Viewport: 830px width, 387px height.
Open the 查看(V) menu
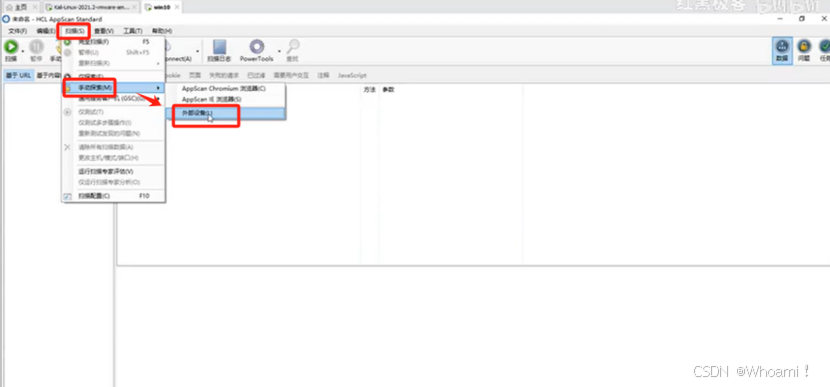104,31
